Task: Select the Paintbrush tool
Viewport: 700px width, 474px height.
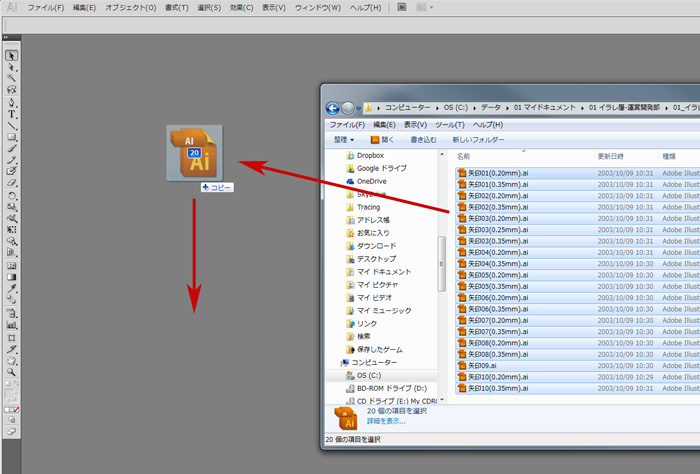Action: pos(12,149)
